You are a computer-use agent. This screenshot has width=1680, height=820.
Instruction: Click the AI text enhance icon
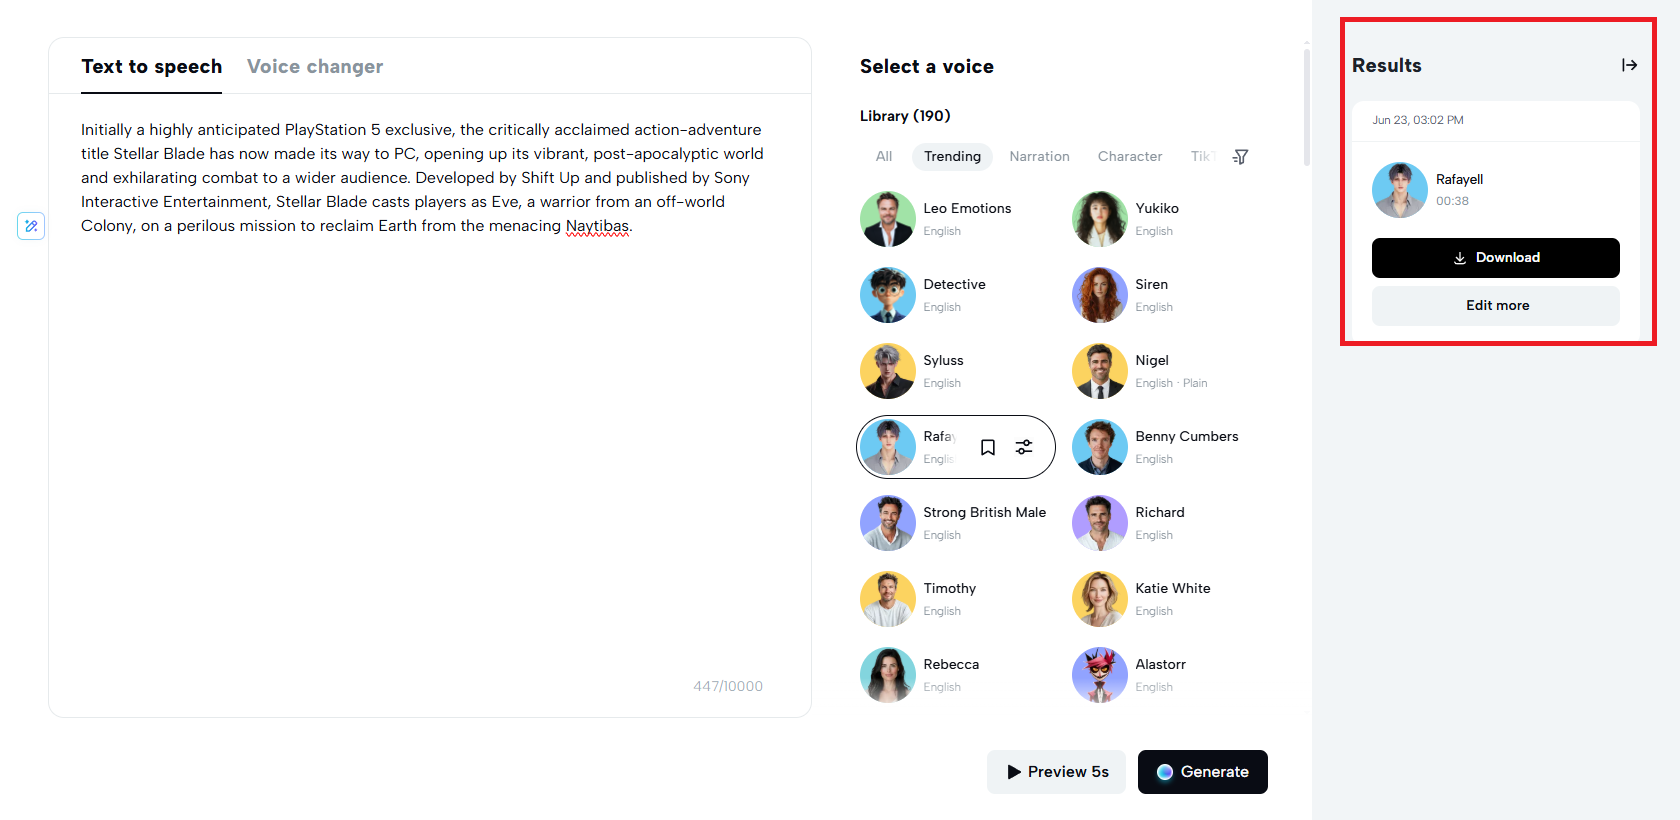31,226
